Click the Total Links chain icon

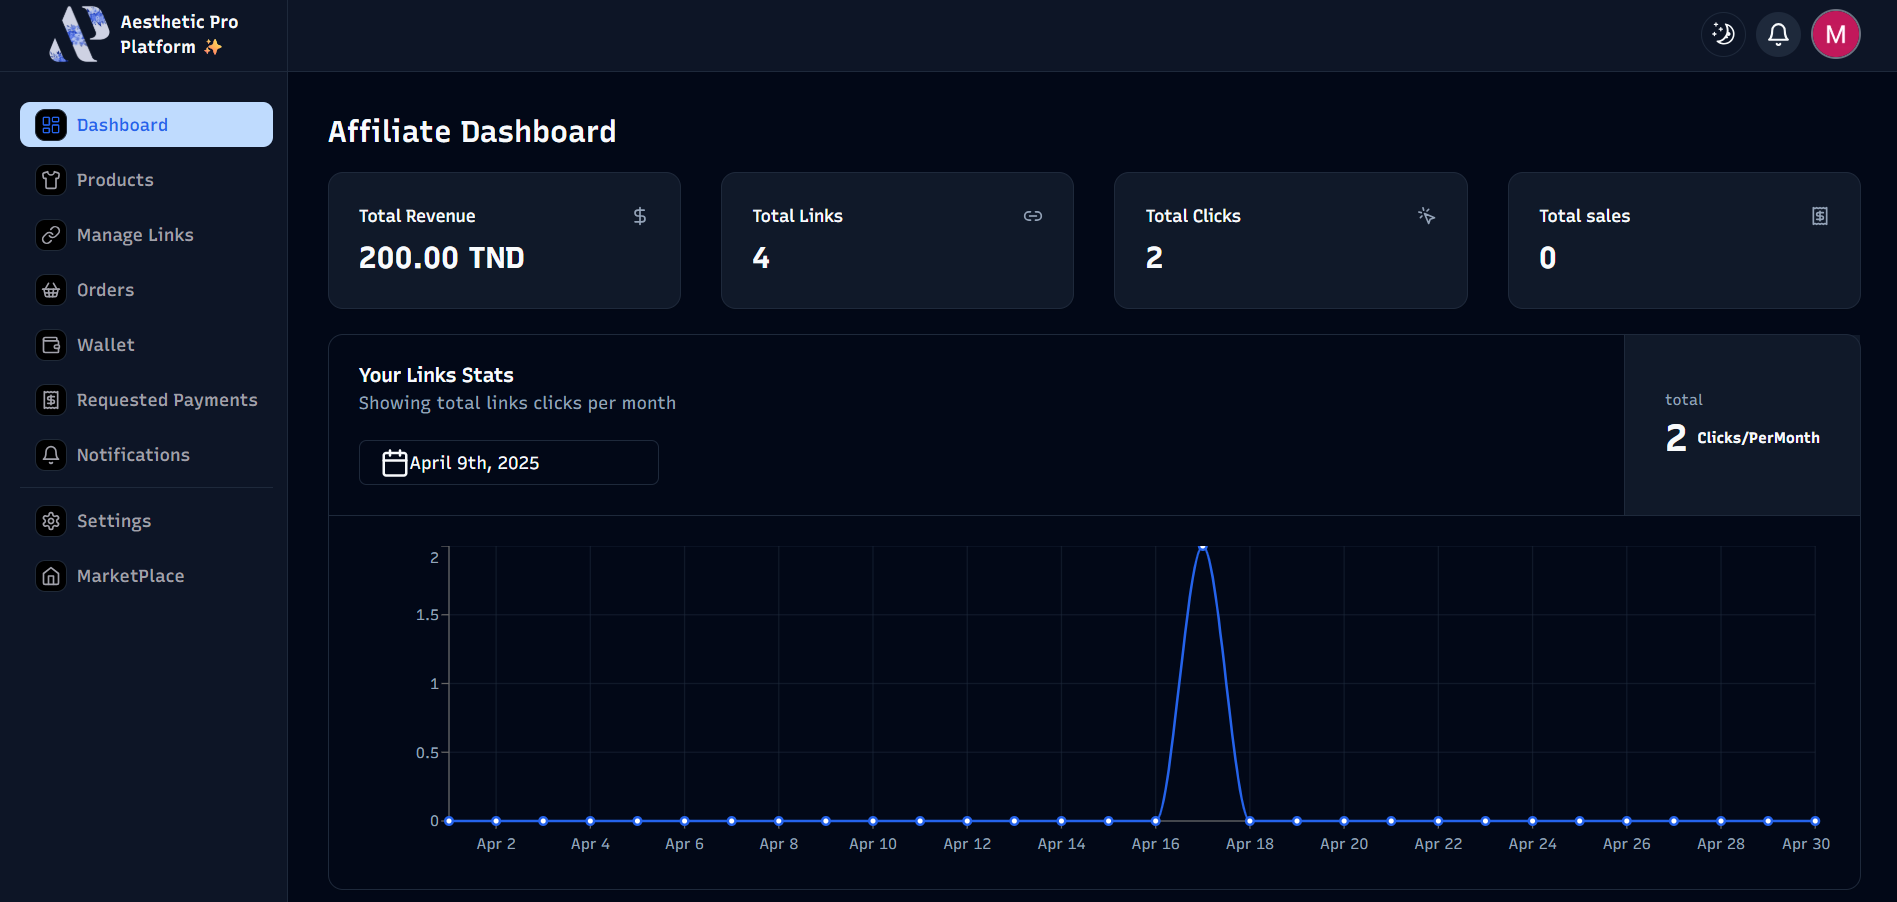pos(1032,216)
